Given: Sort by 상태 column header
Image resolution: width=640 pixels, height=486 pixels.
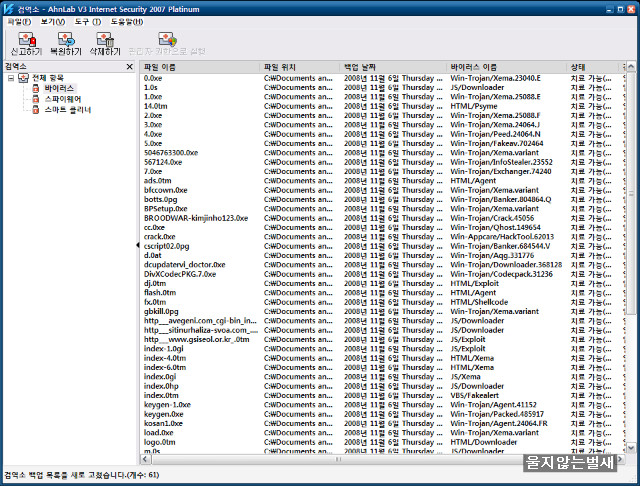Looking at the screenshot, I should [x=593, y=67].
